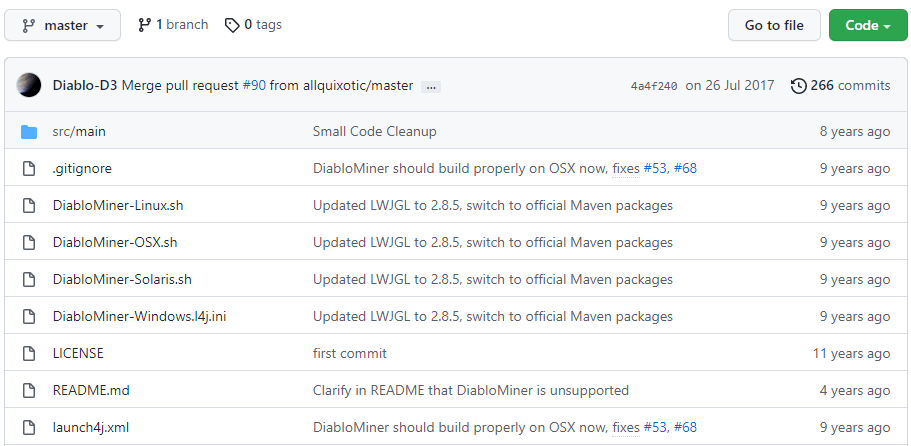Click the Diablo-D3 author name
This screenshot has height=446, width=911.
click(85, 86)
